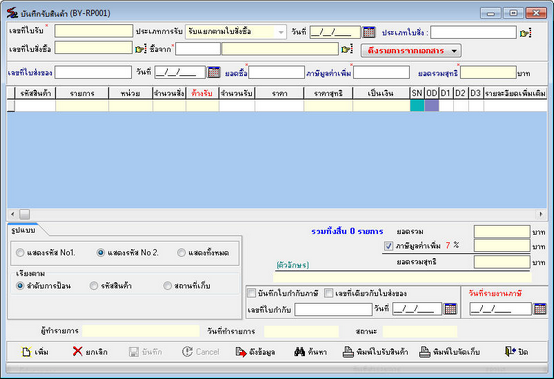Click the ยกเลิก button
This screenshot has height=379, width=554.
click(x=90, y=352)
